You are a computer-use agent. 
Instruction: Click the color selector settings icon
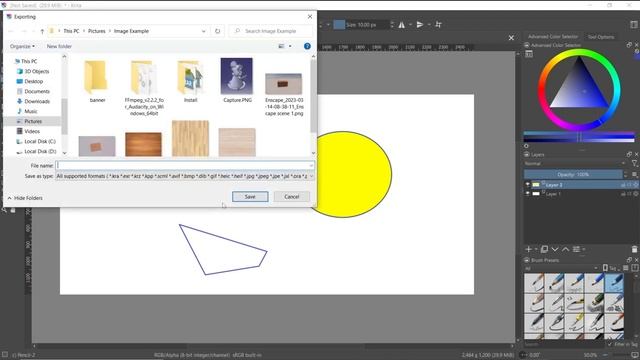(x=529, y=53)
